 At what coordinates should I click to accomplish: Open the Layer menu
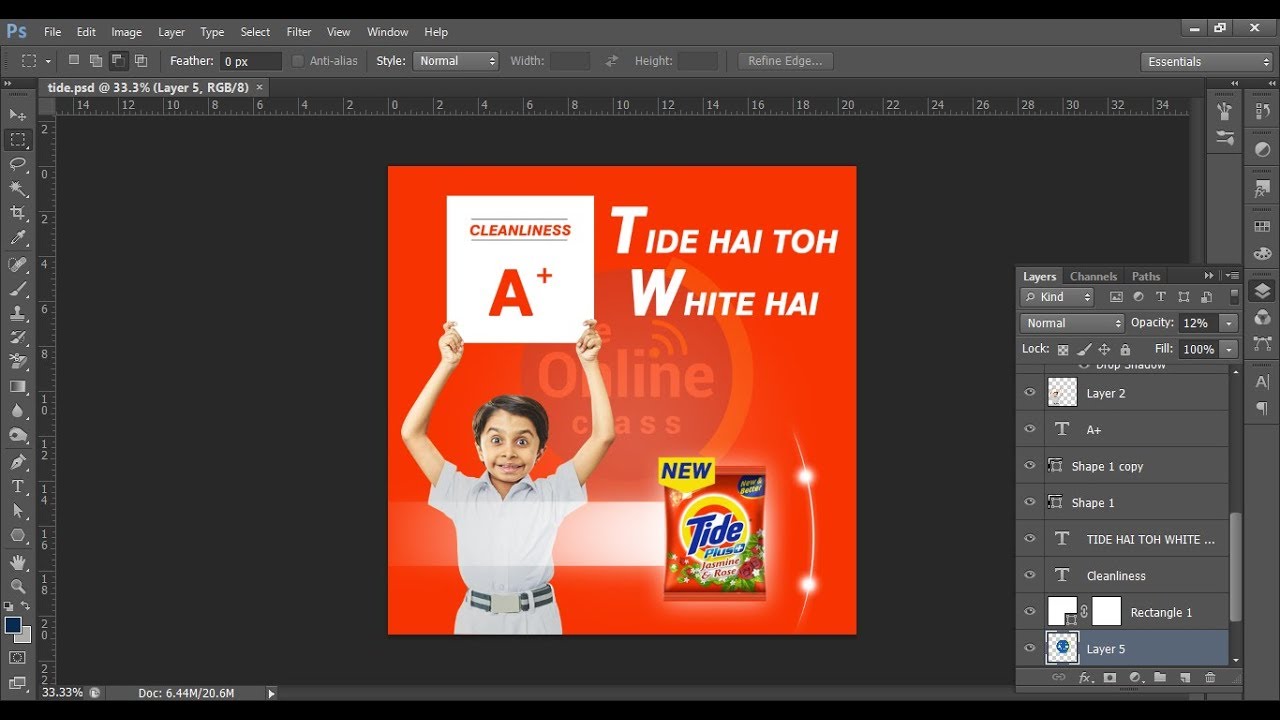click(x=171, y=32)
